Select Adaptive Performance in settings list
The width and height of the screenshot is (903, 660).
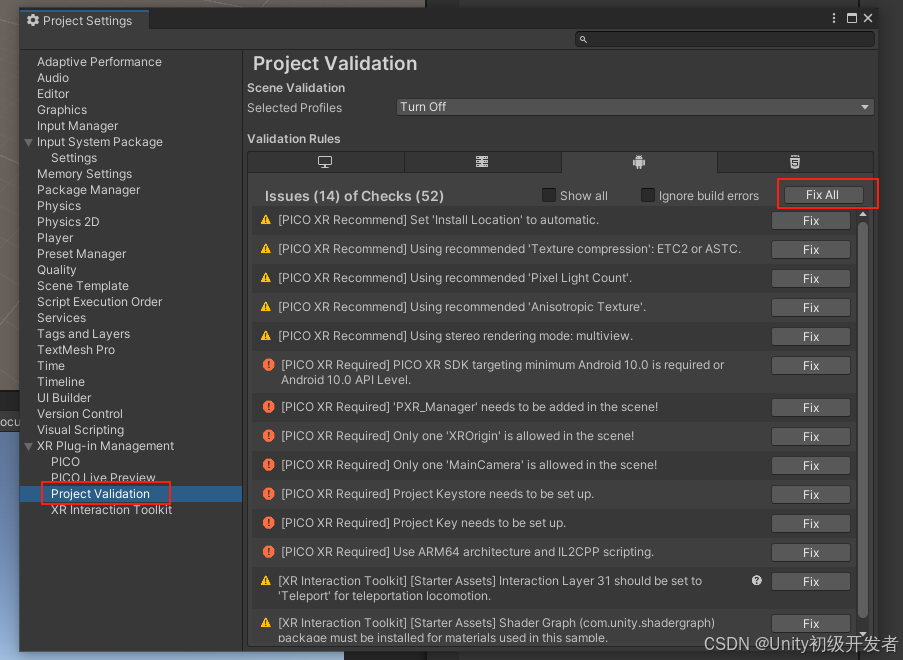tap(99, 62)
